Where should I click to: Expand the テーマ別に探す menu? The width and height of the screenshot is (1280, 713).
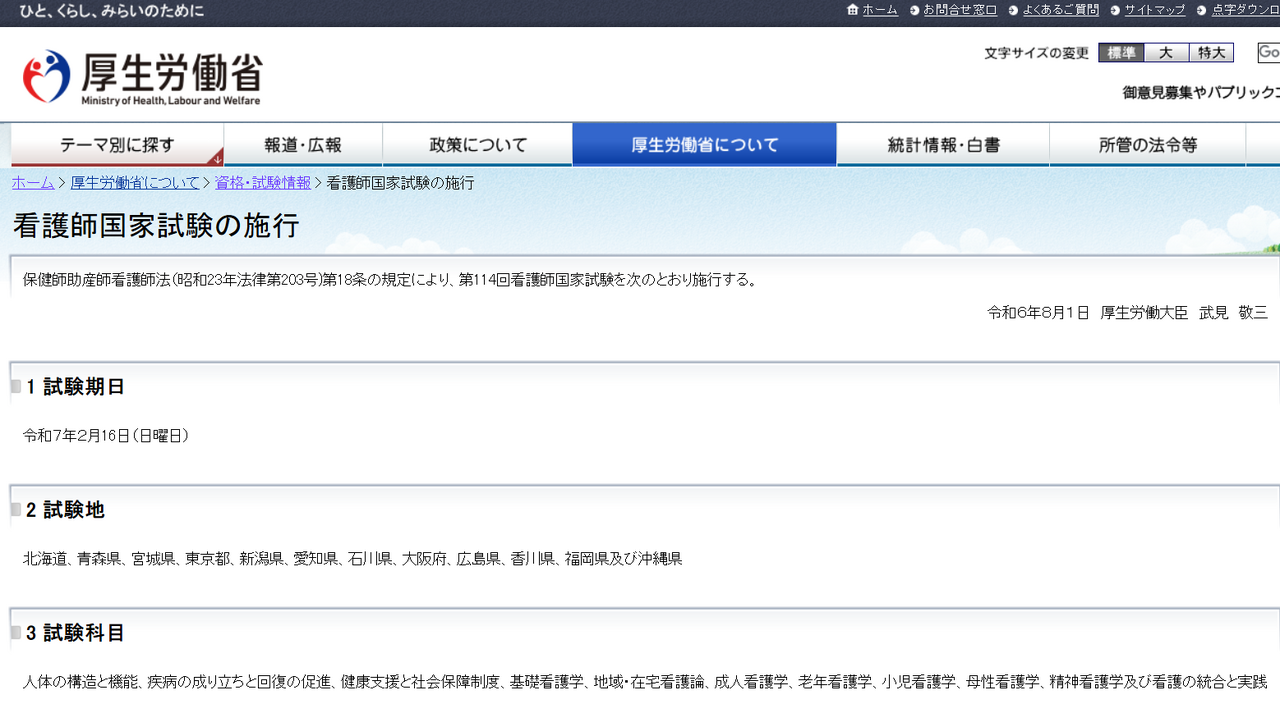pyautogui.click(x=117, y=145)
